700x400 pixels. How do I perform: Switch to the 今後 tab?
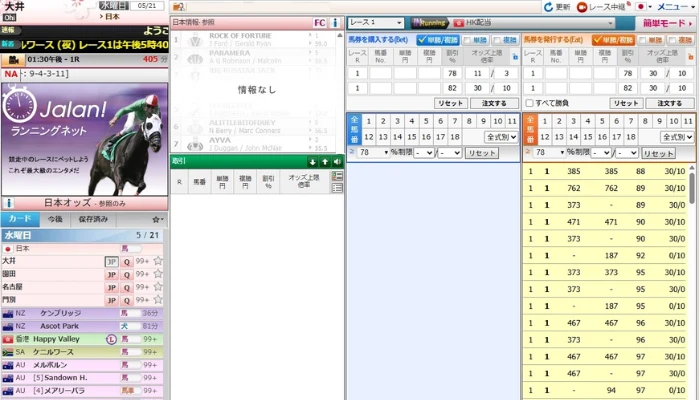point(54,218)
